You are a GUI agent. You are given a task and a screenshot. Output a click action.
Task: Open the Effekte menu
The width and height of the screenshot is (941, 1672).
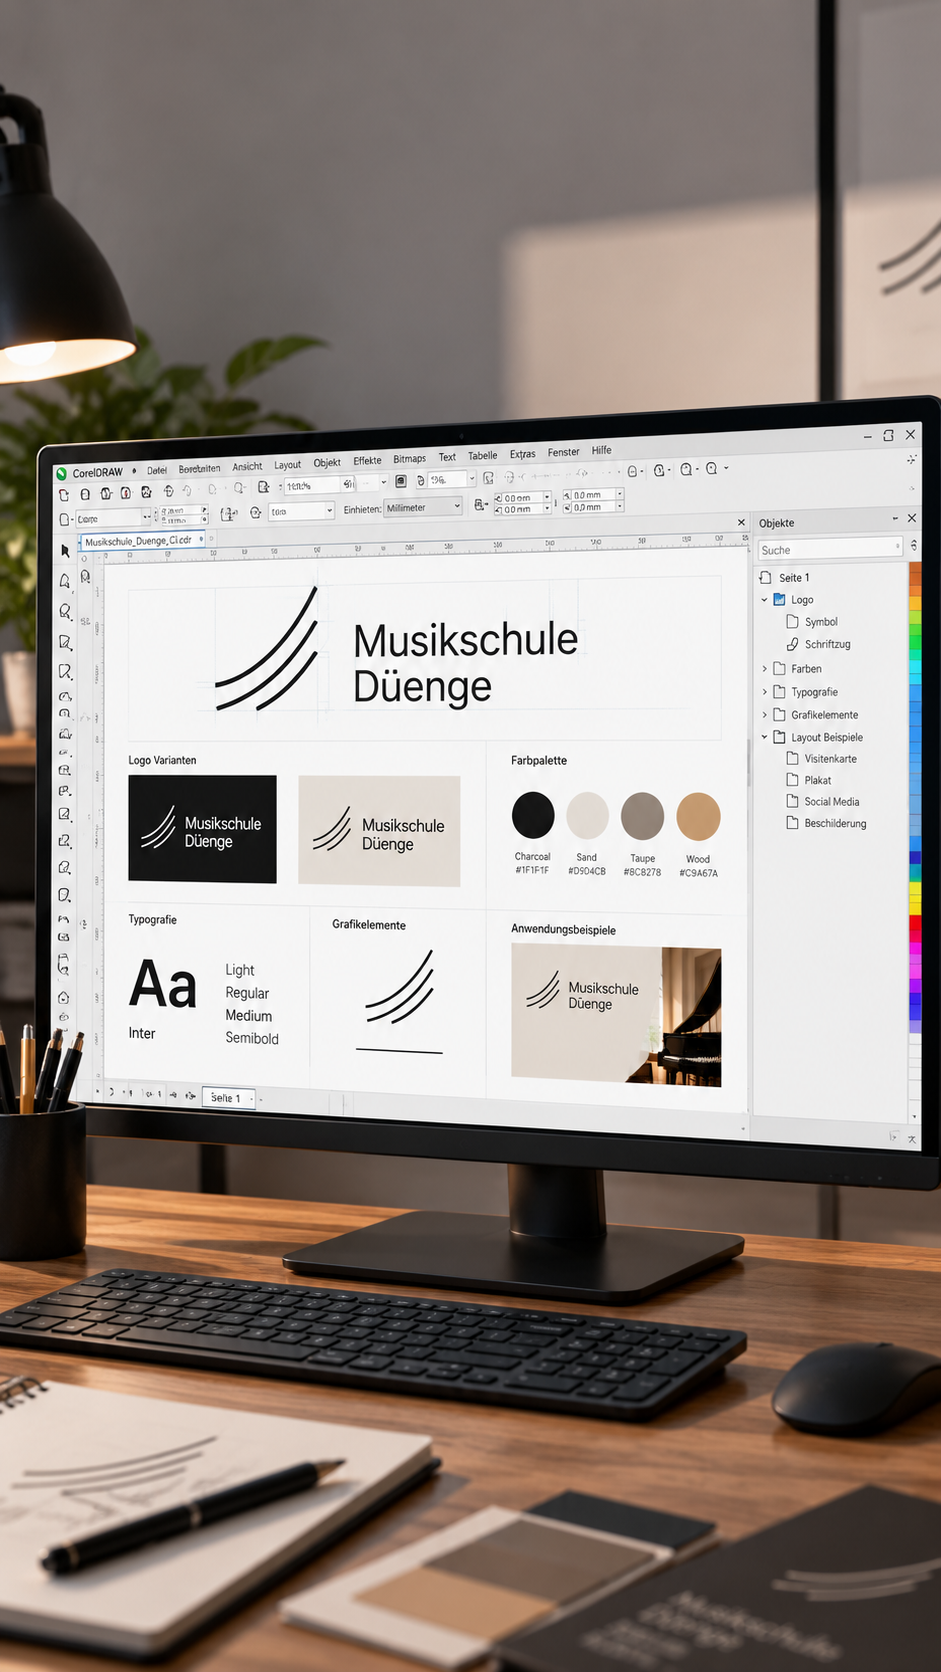point(367,460)
